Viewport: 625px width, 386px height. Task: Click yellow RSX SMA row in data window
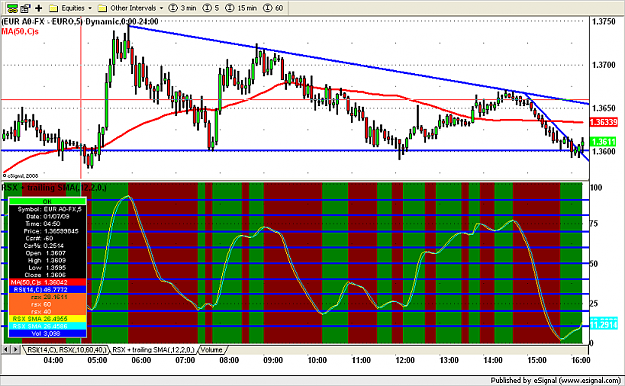47,319
